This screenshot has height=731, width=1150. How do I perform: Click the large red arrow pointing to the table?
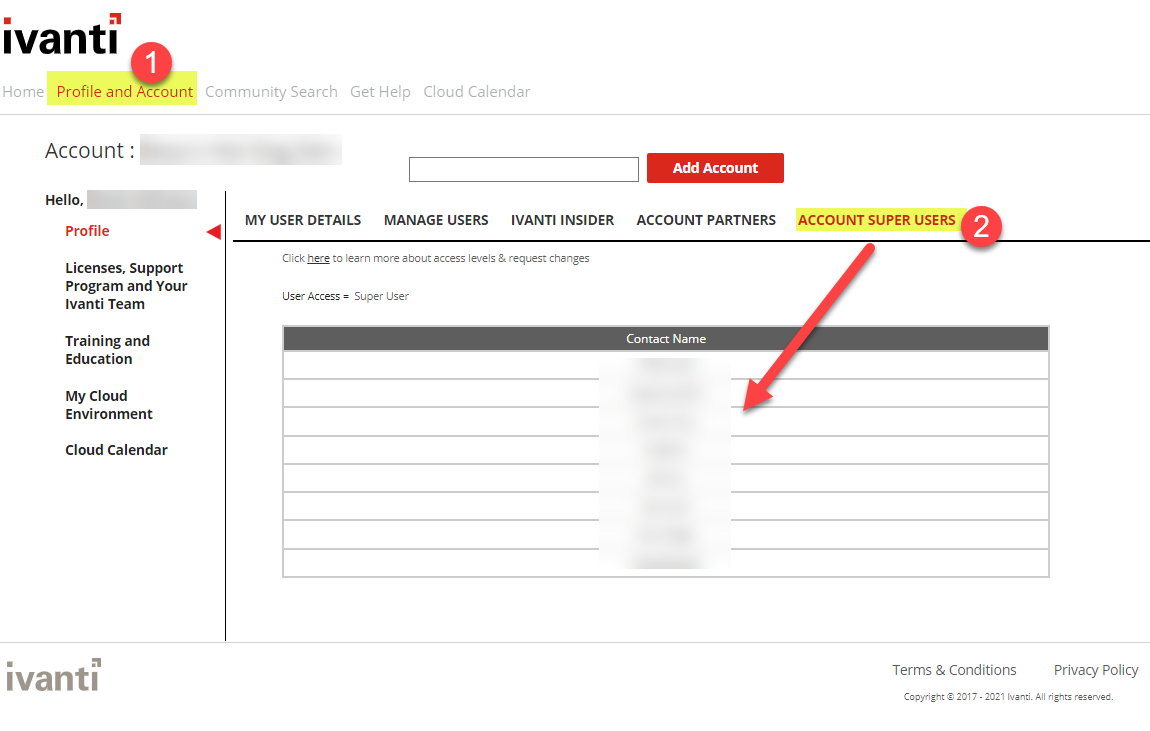tap(810, 330)
